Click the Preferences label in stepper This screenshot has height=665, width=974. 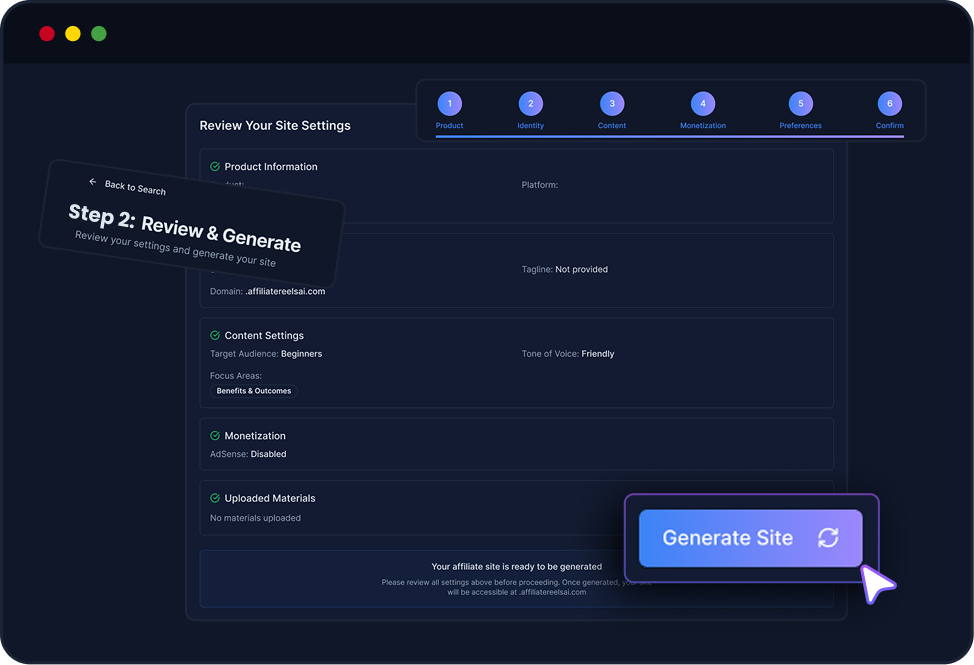(800, 126)
